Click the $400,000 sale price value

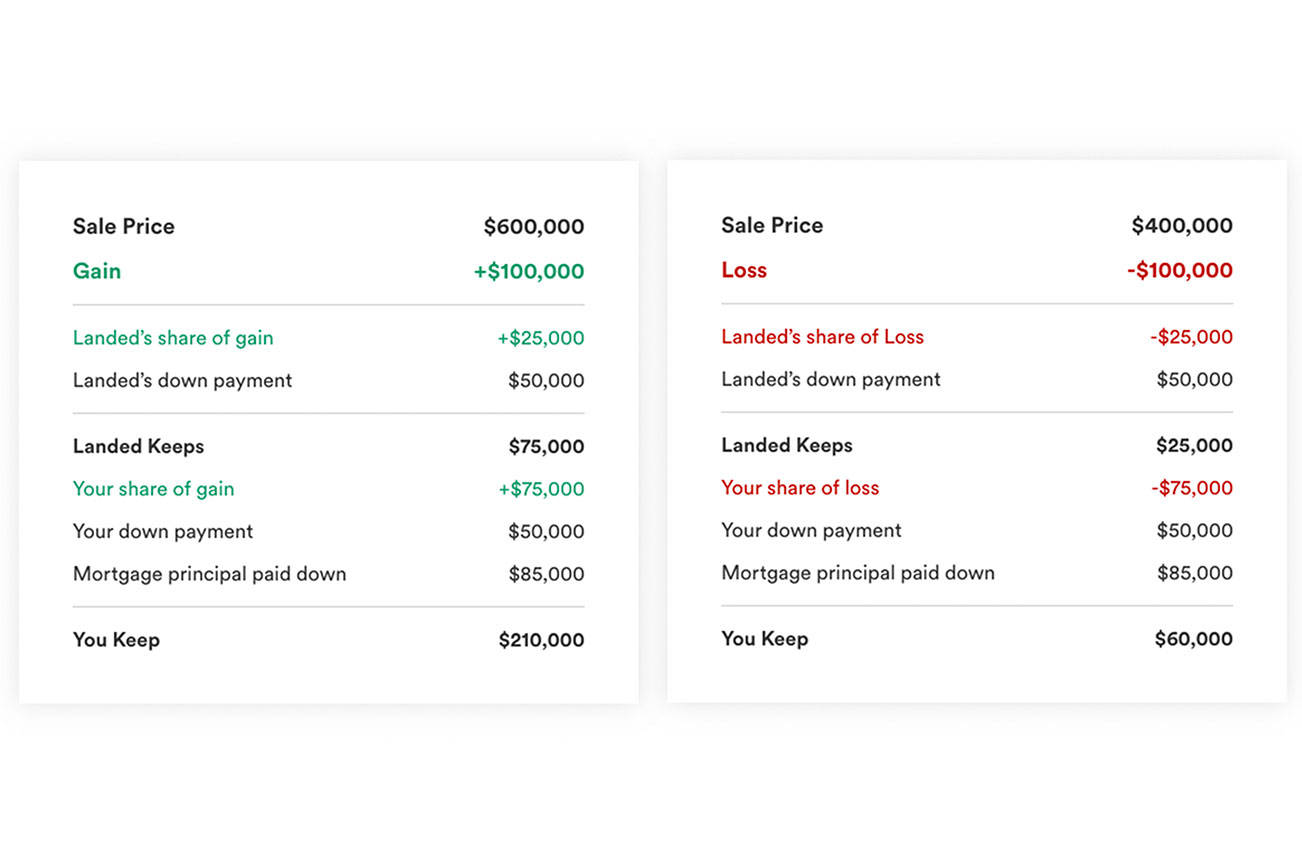tap(1181, 226)
